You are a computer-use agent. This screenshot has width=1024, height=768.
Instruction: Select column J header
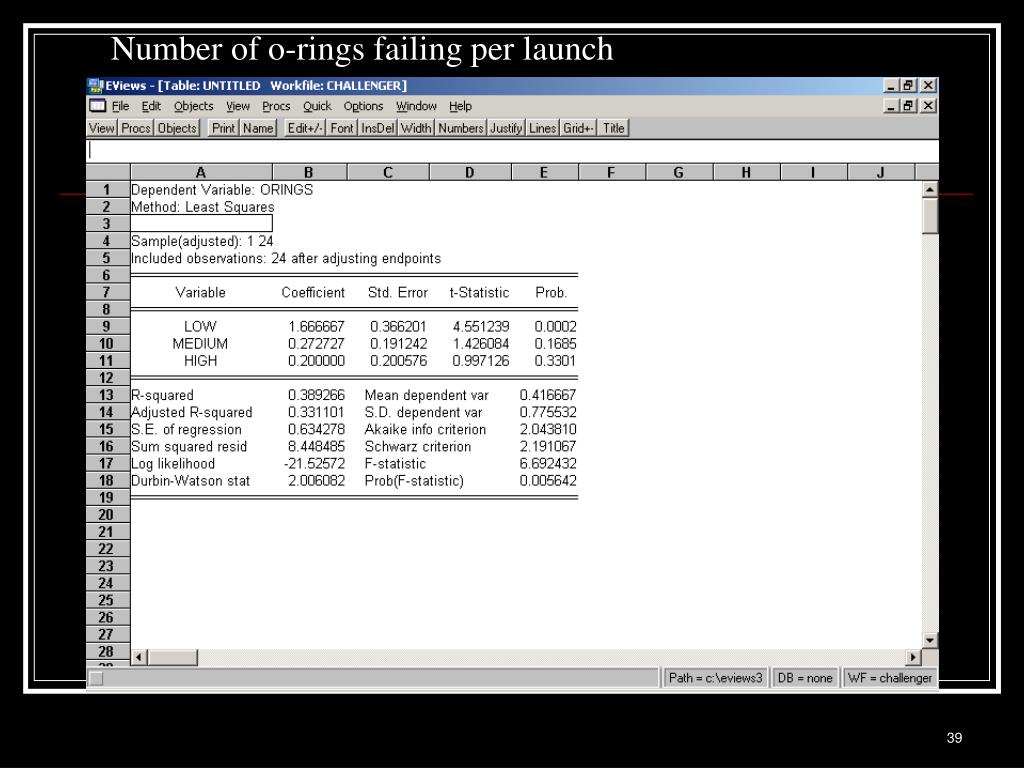click(880, 172)
